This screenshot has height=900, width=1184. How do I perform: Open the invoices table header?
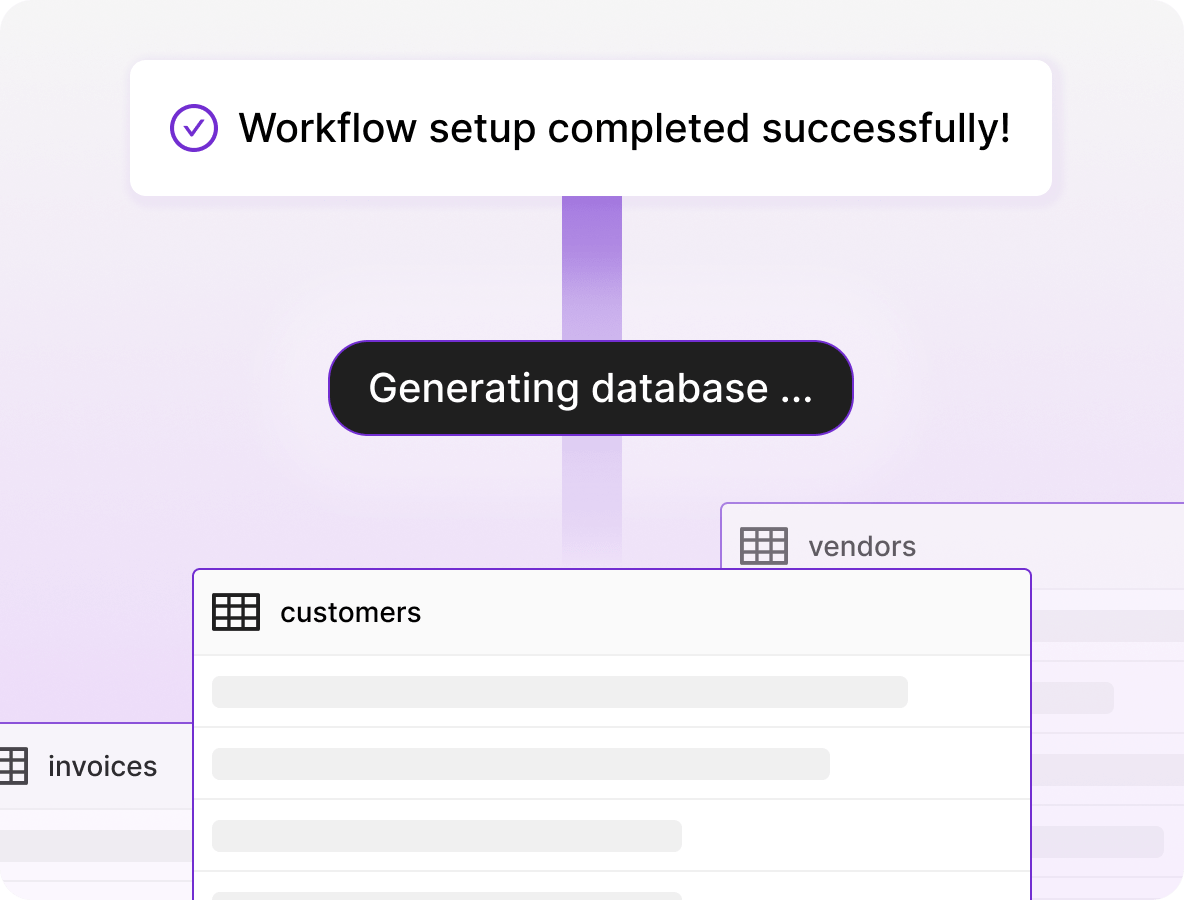tap(97, 766)
